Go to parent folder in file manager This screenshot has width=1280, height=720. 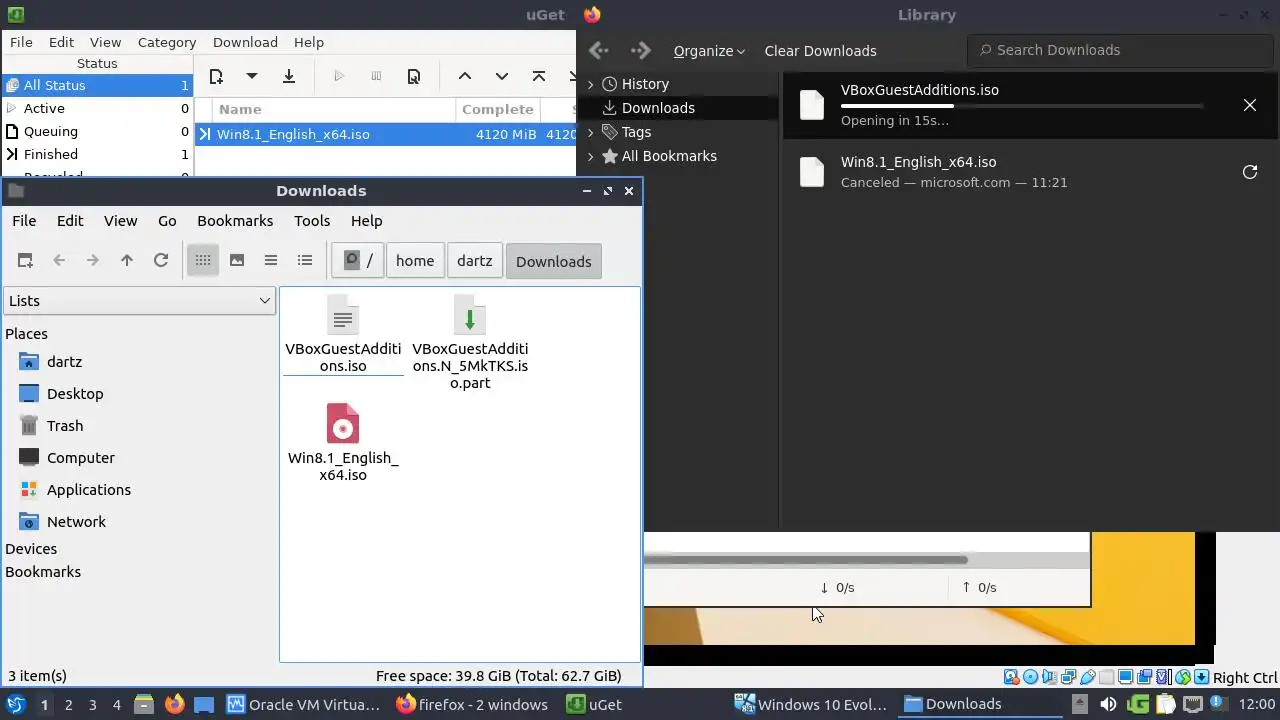[127, 261]
